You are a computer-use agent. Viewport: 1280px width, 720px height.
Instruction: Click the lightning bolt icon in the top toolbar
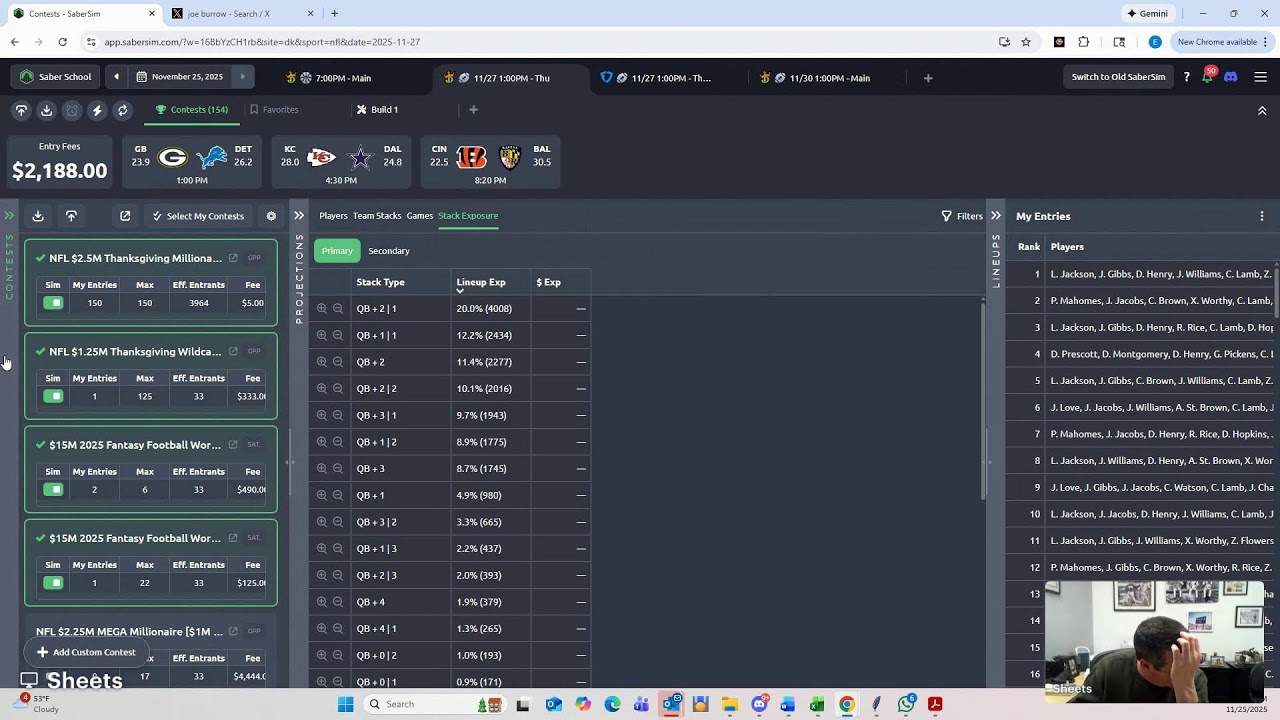pyautogui.click(x=97, y=110)
